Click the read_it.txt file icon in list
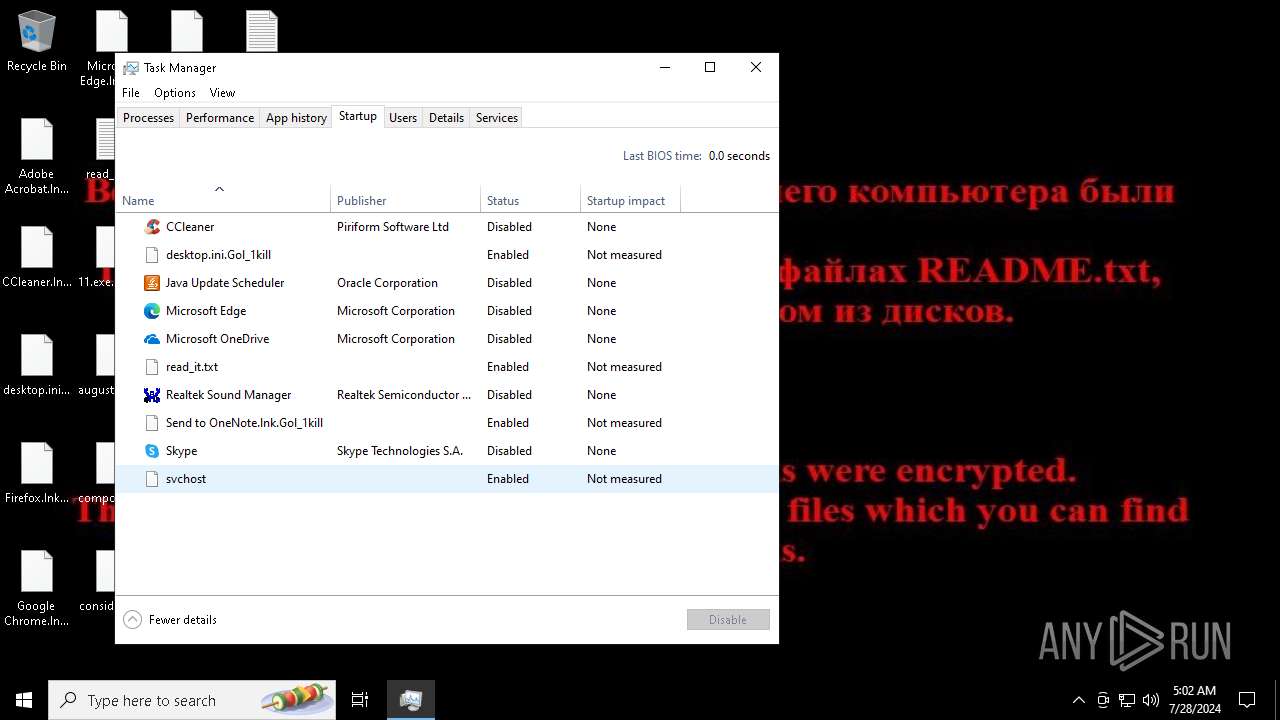This screenshot has width=1280, height=720. (152, 367)
